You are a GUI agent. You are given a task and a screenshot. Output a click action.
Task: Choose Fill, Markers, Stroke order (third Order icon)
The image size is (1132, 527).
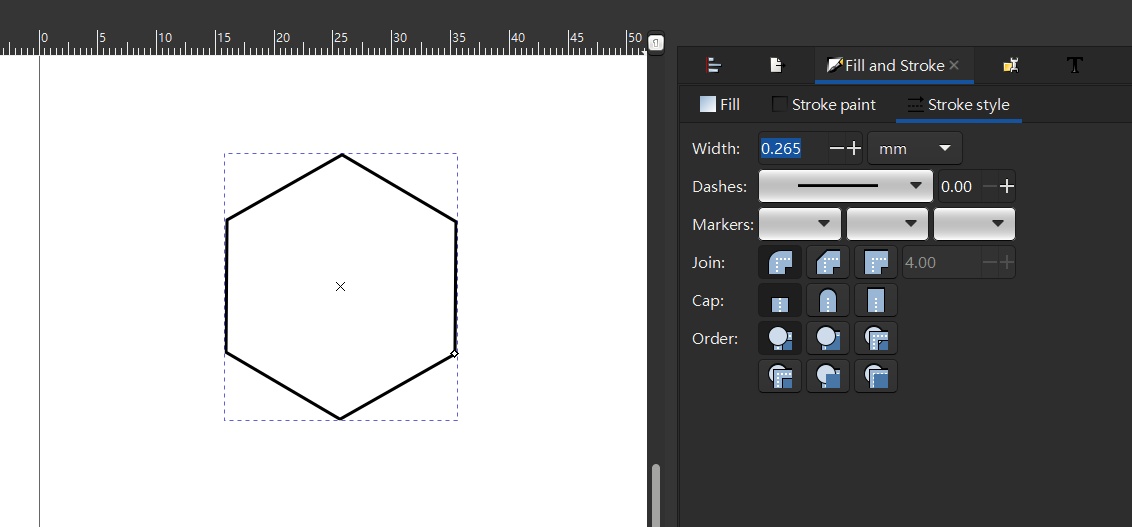(x=876, y=338)
